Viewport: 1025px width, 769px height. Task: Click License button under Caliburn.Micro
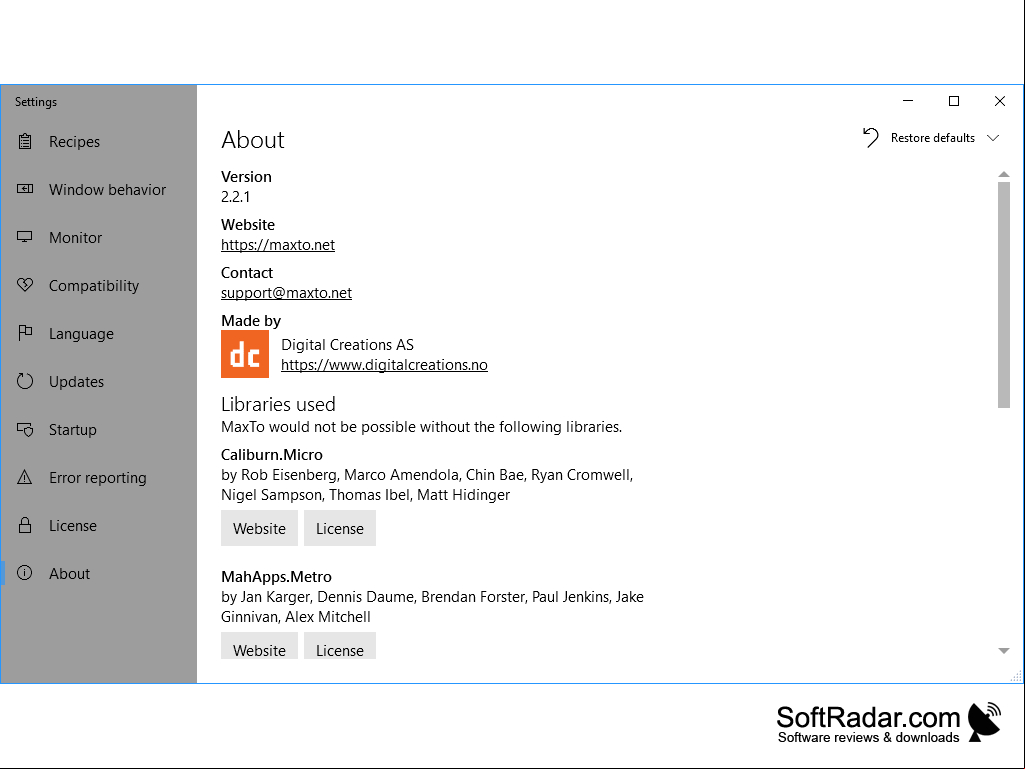tap(340, 528)
